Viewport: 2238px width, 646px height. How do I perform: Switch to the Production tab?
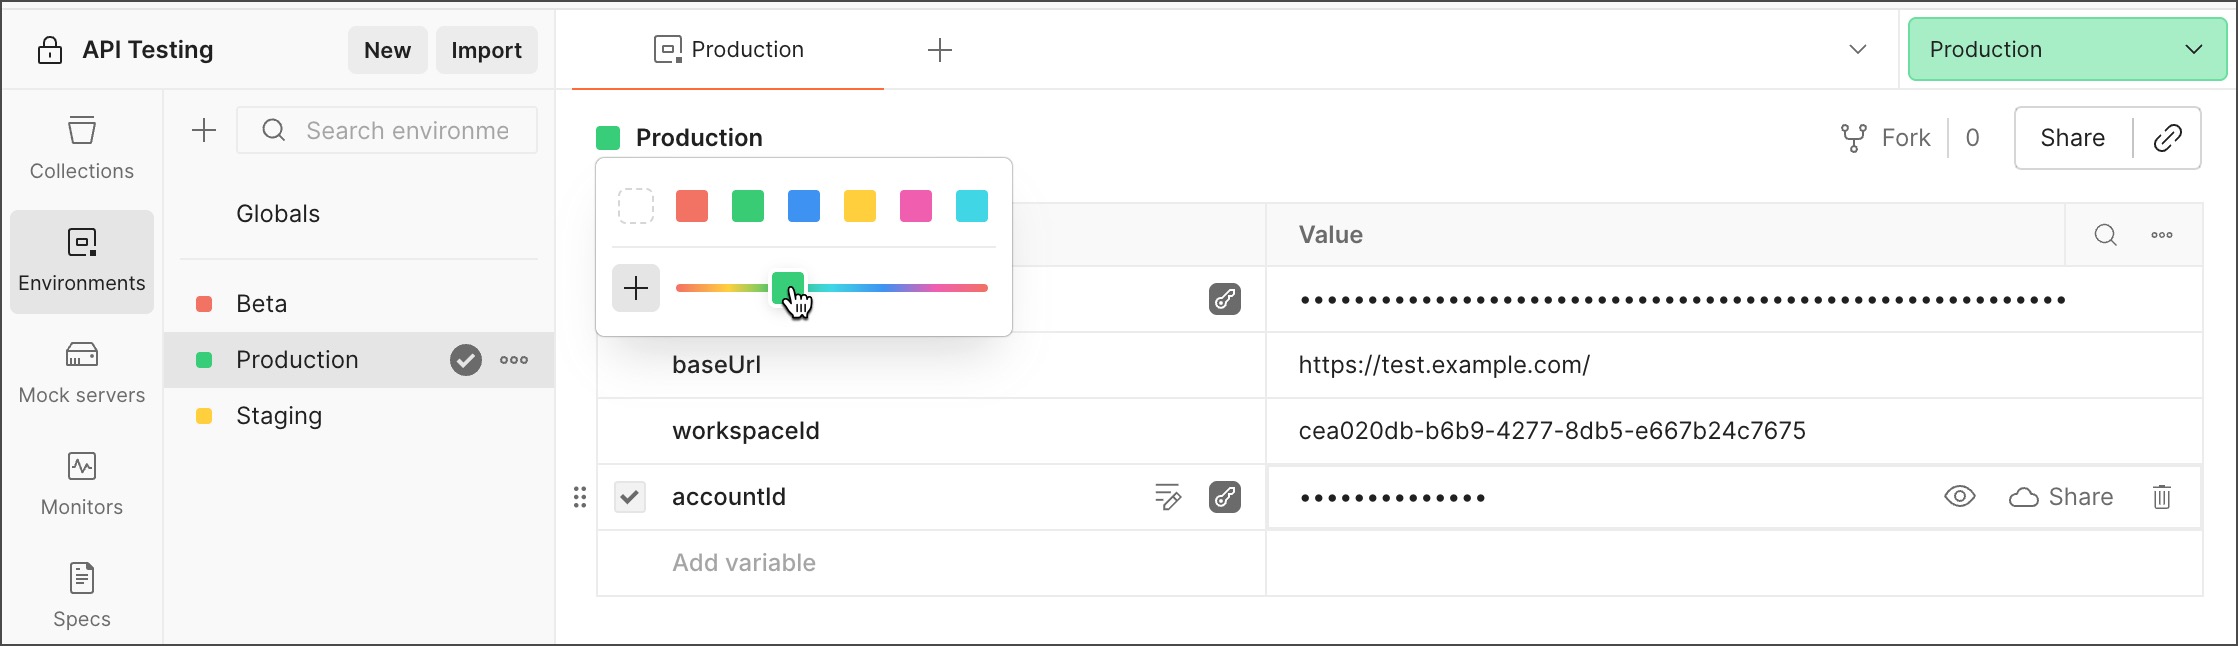coord(744,49)
